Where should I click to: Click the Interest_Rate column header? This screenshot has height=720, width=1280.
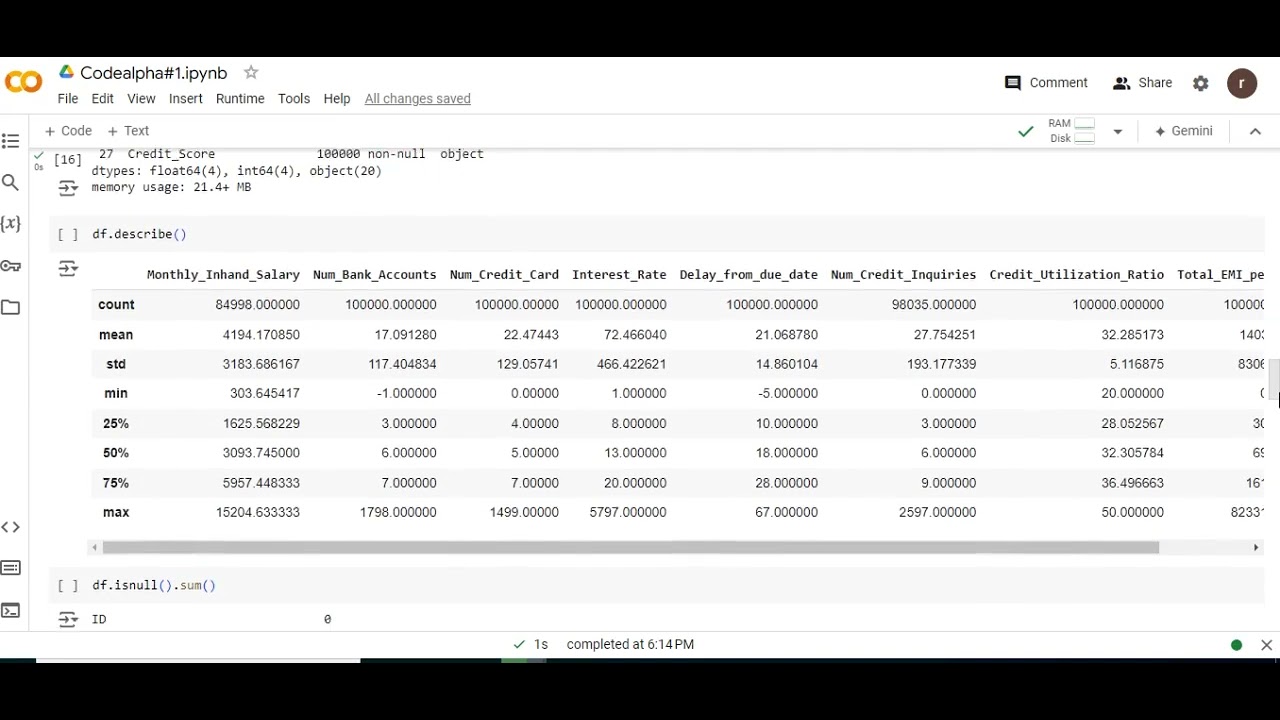click(619, 275)
